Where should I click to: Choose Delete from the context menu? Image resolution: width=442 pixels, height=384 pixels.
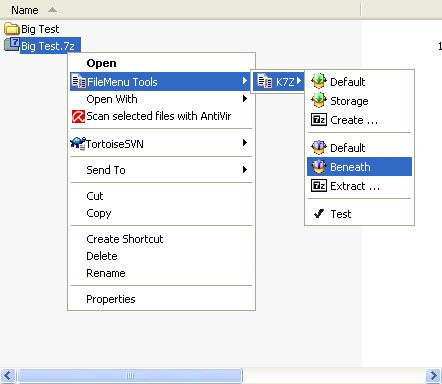coord(162,256)
